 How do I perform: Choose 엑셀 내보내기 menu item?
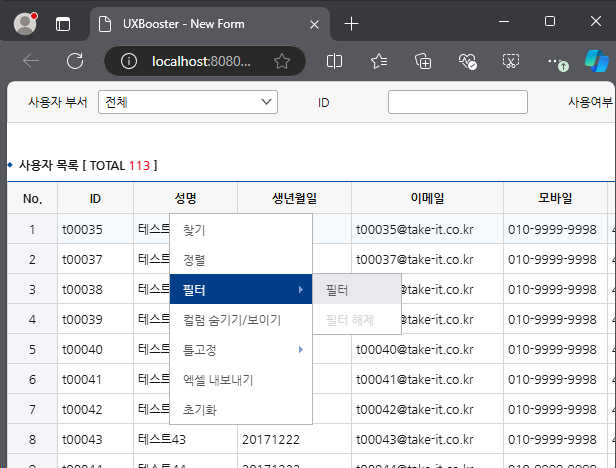241,380
